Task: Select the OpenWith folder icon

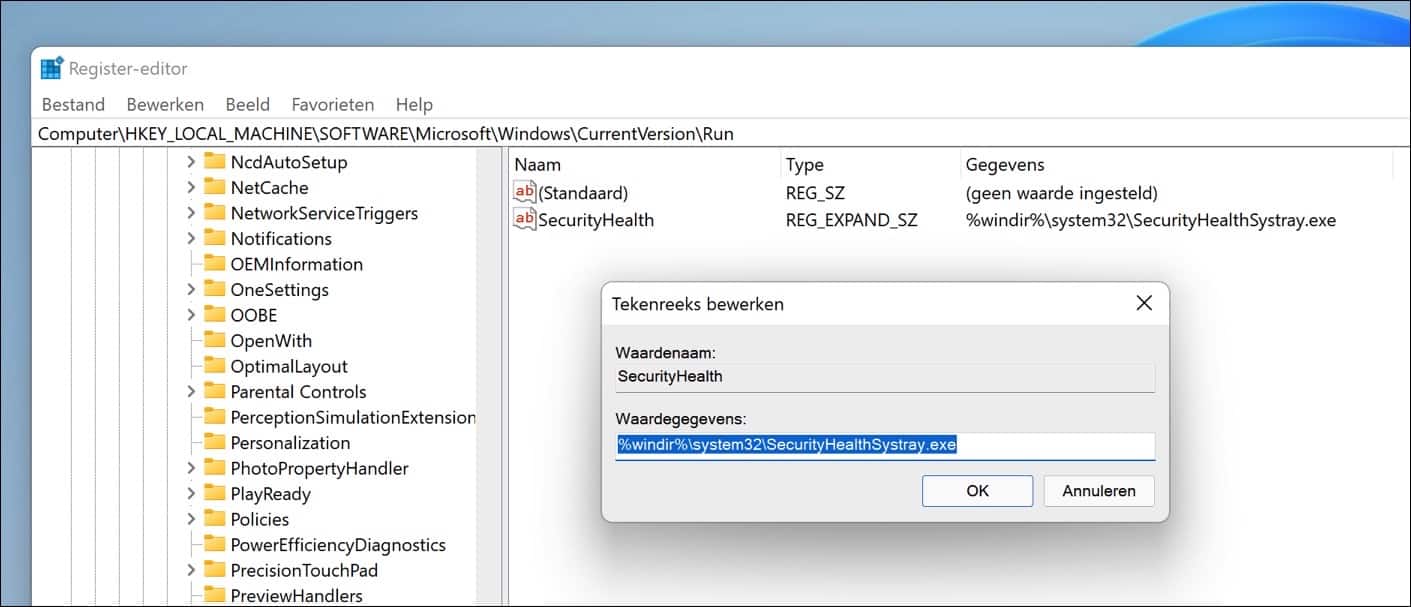Action: tap(216, 340)
